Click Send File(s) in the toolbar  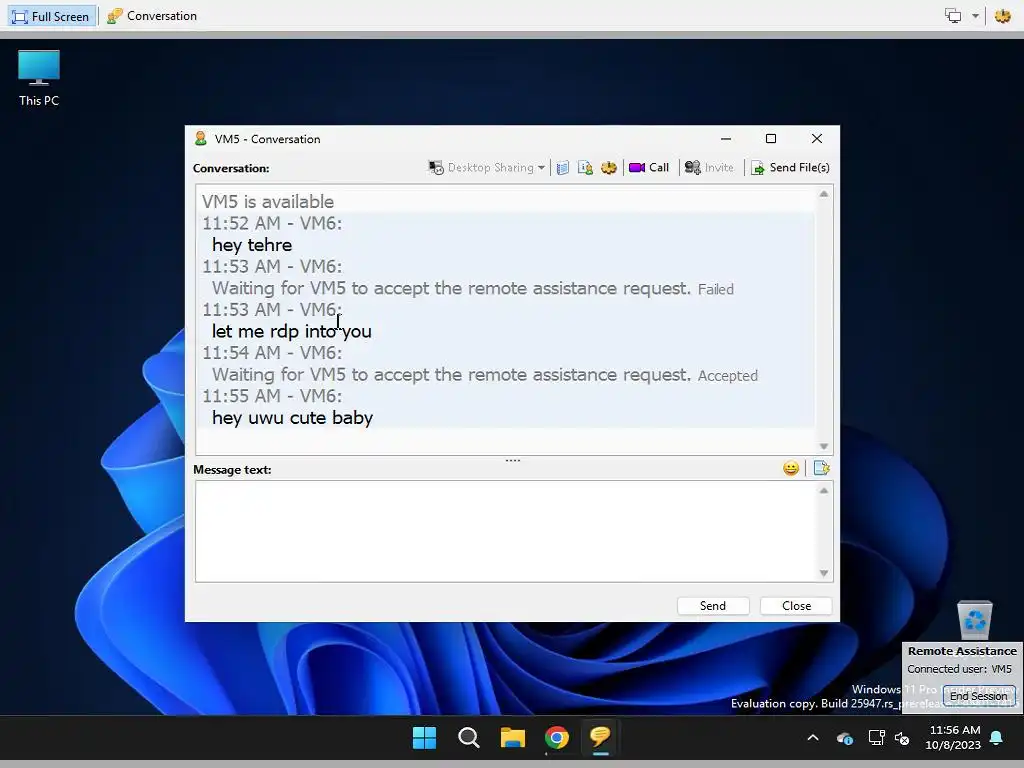[x=790, y=168]
